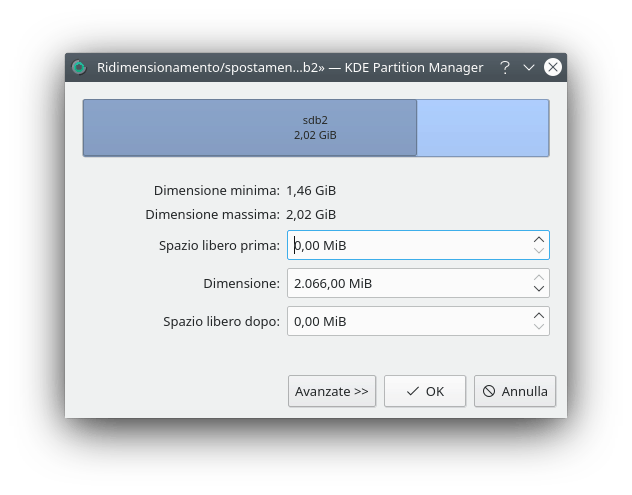Decrease Spazio libero prima with down arrow
Screen dimensions: 632x495
click(539, 251)
